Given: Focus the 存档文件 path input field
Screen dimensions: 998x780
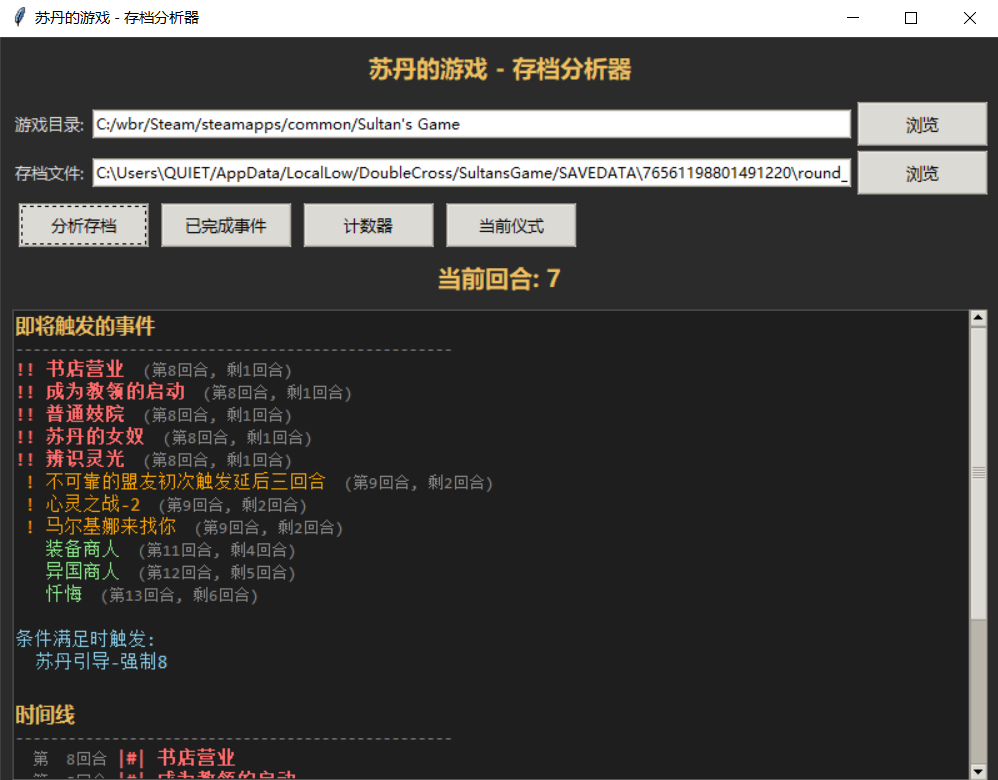Looking at the screenshot, I should point(472,173).
